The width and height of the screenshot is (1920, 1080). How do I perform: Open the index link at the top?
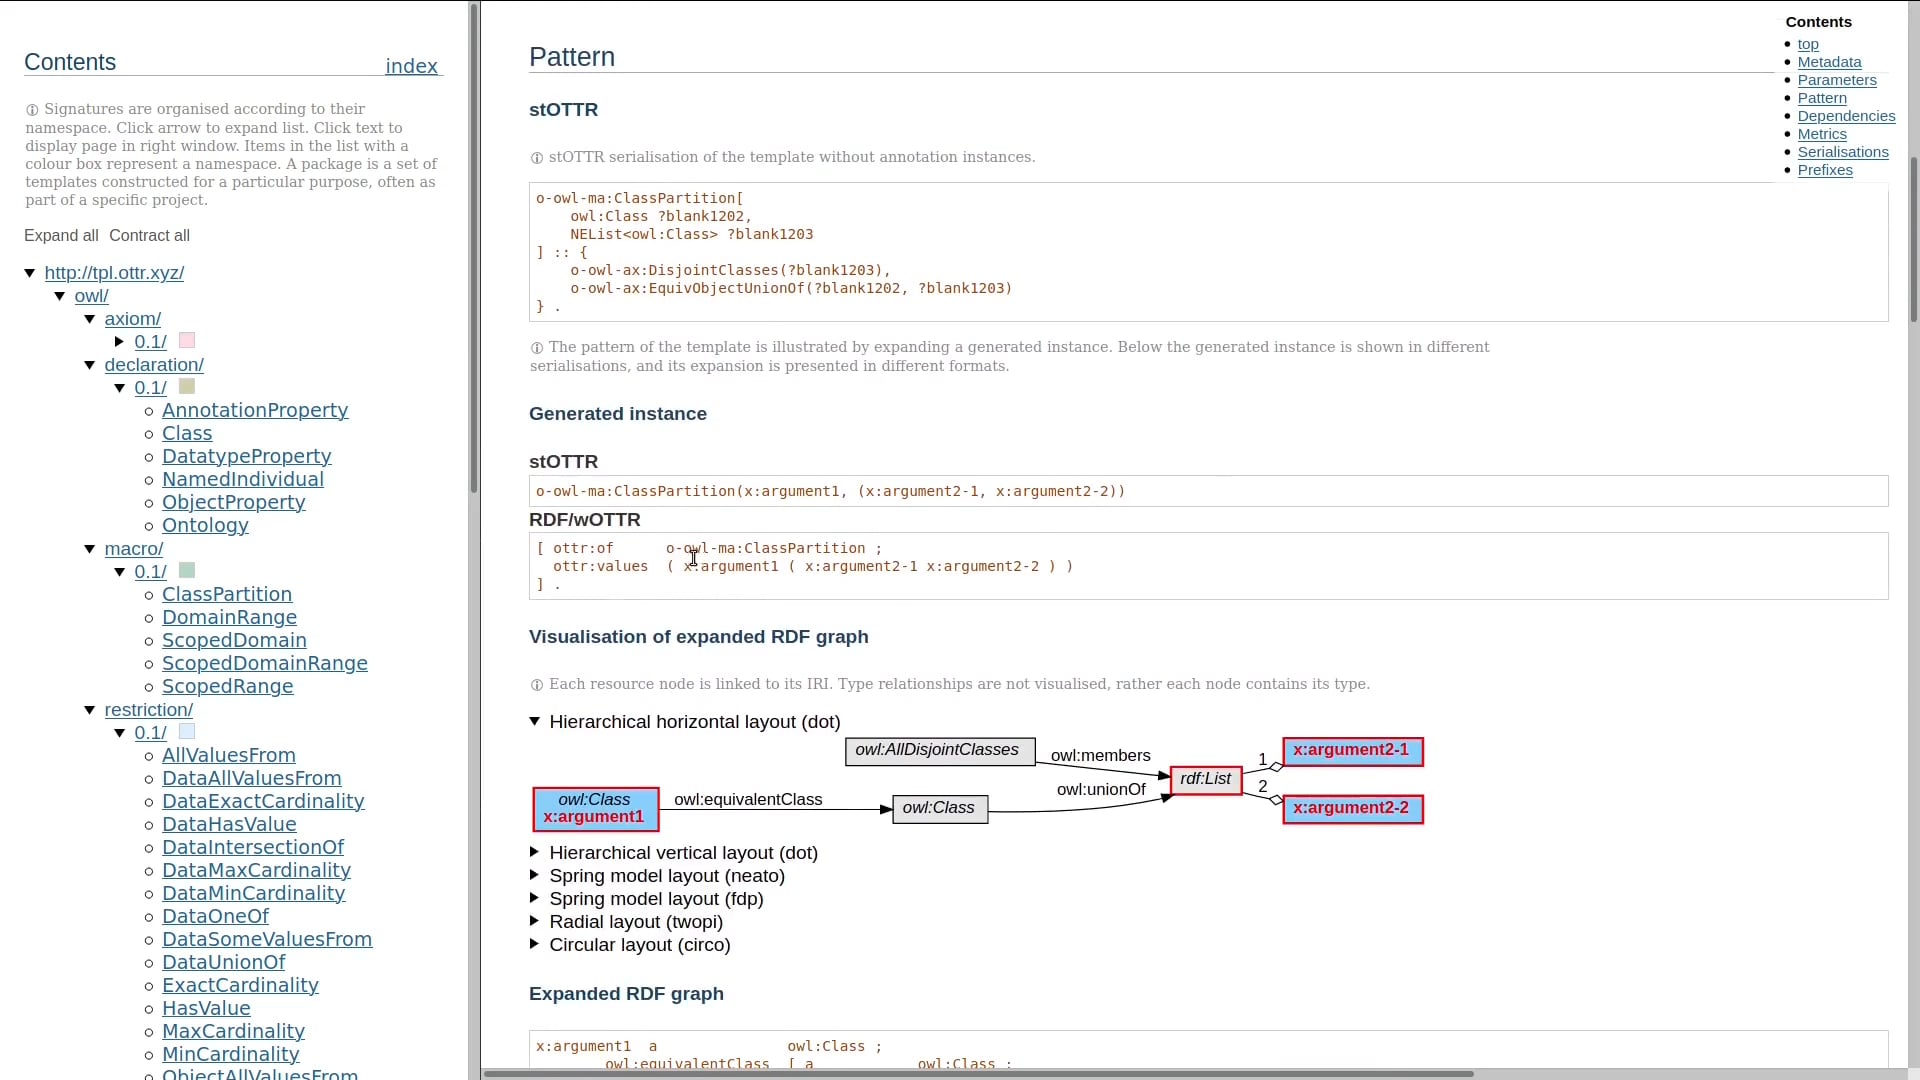pyautogui.click(x=411, y=66)
